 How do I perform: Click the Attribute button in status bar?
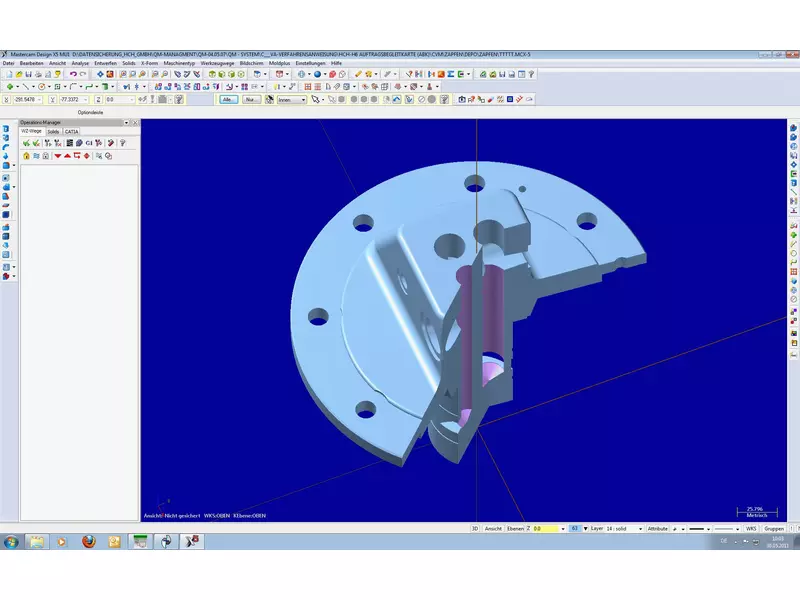pyautogui.click(x=658, y=528)
